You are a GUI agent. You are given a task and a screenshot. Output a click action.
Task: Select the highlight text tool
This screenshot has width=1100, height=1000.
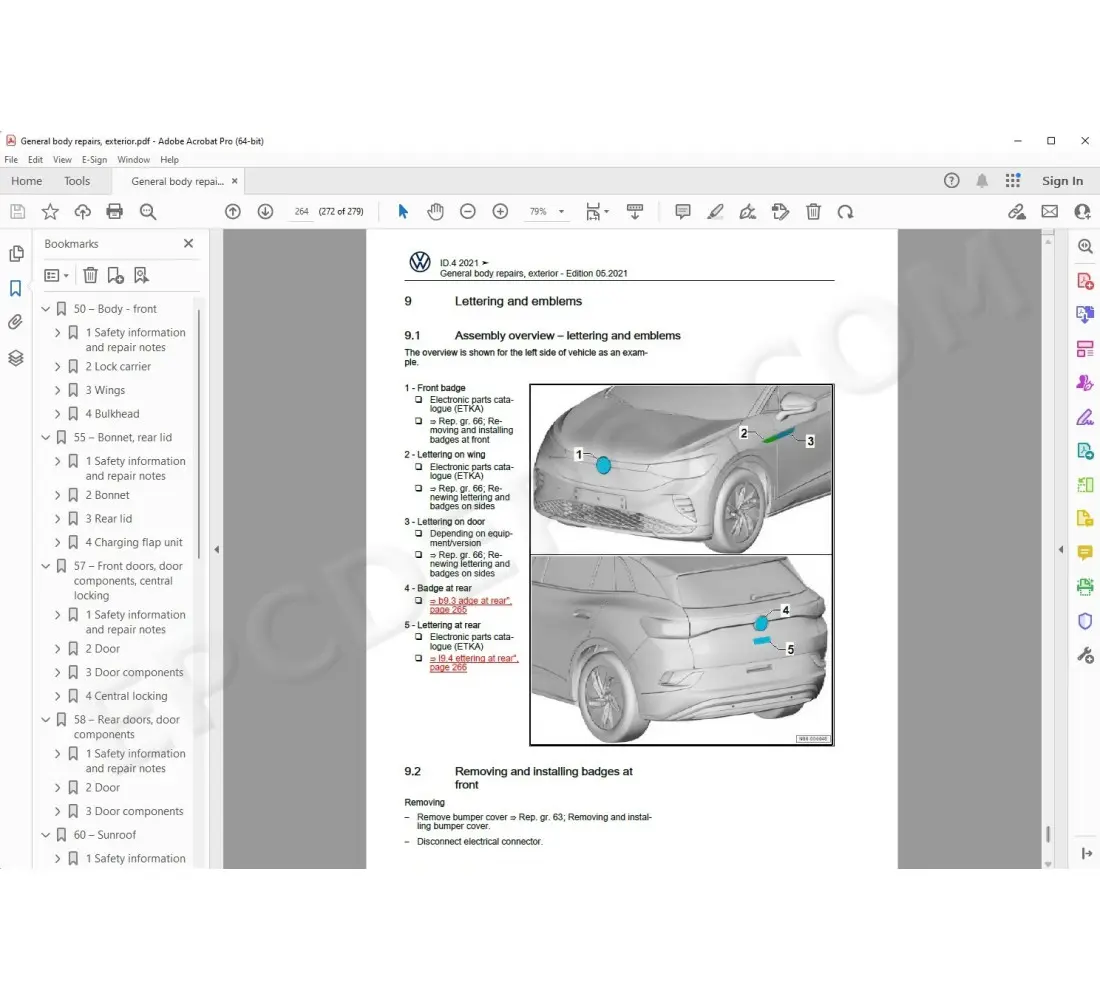(x=715, y=211)
